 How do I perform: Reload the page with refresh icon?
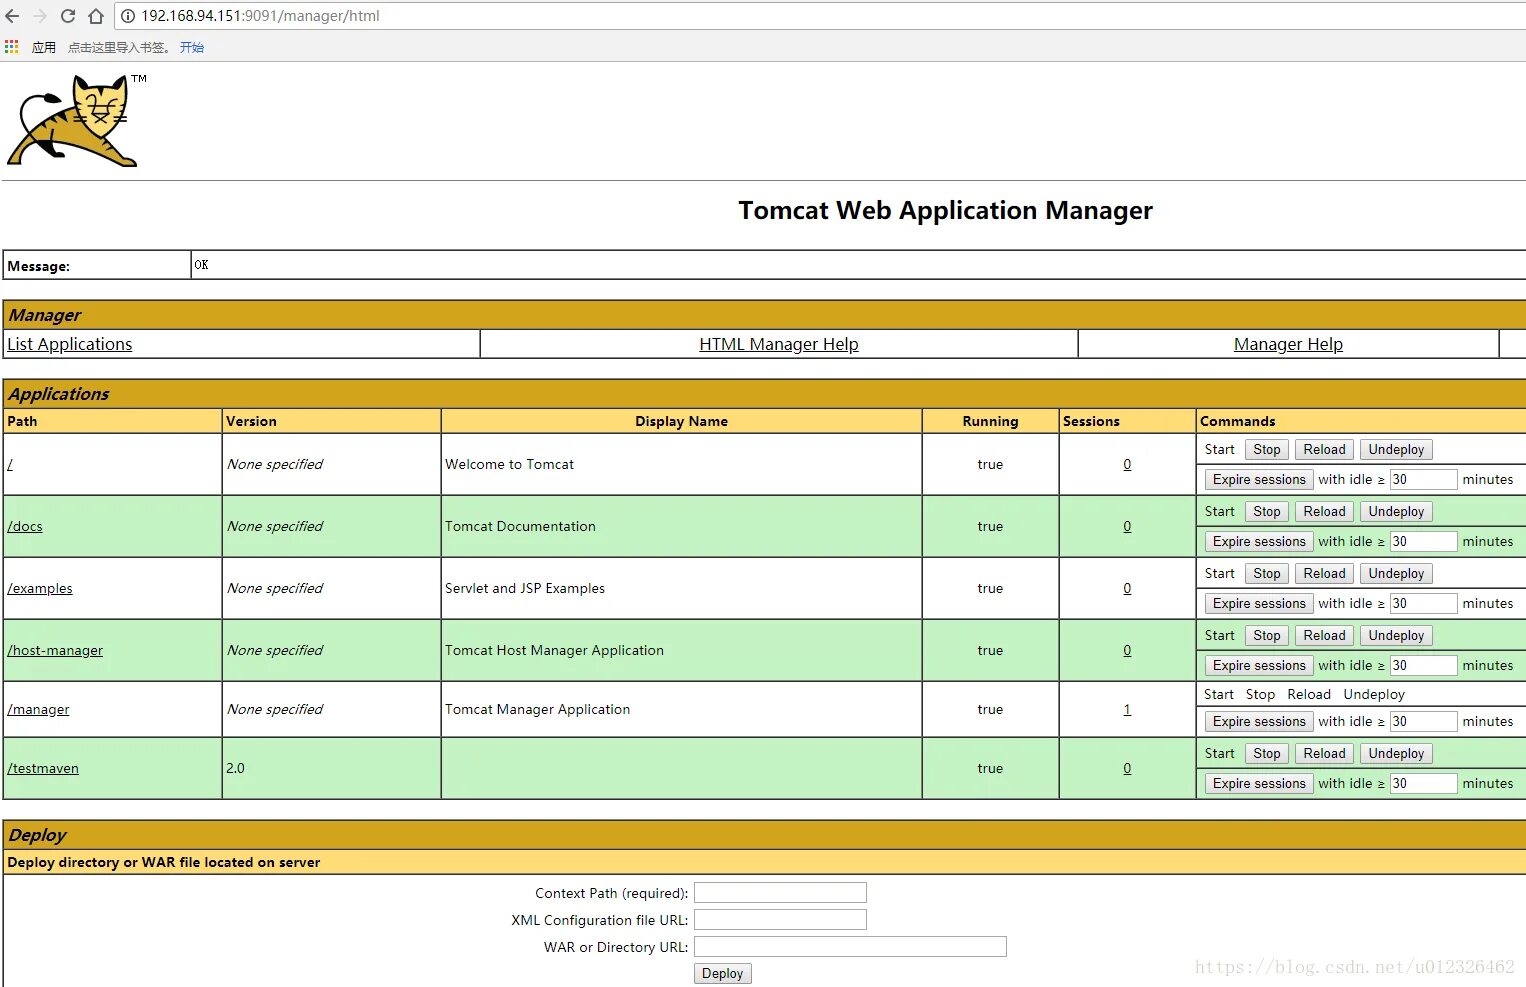tap(68, 16)
